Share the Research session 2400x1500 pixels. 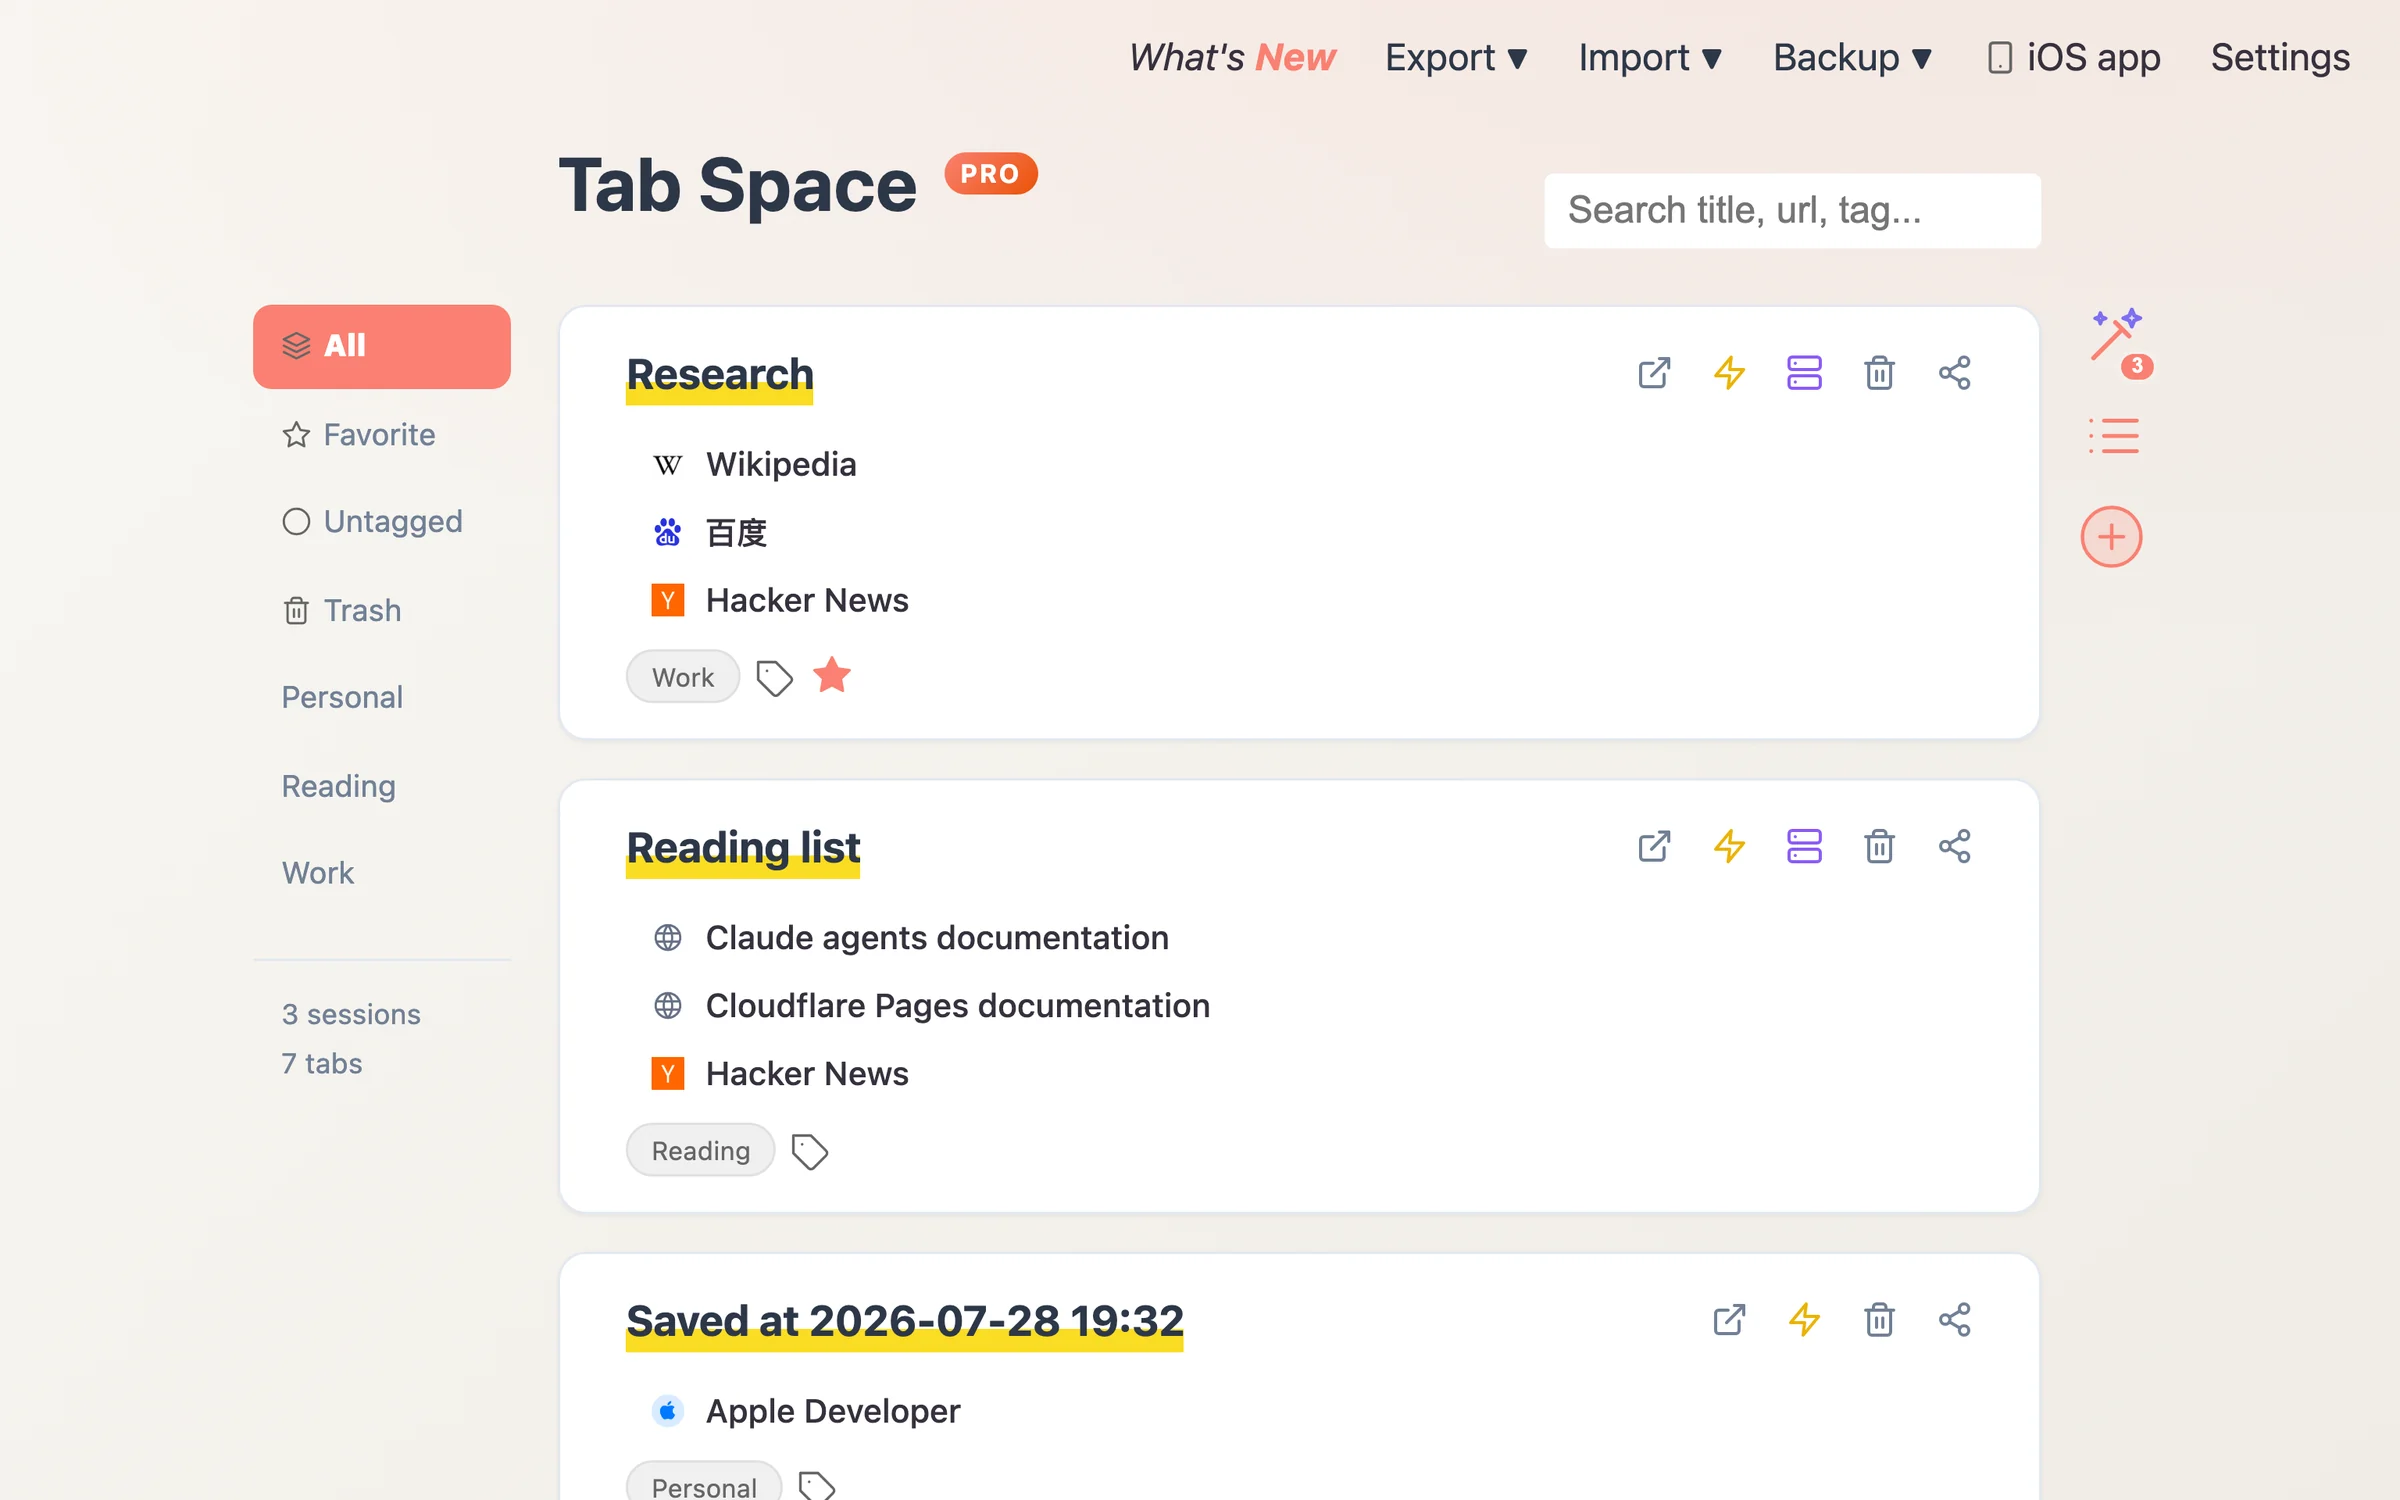point(1954,373)
